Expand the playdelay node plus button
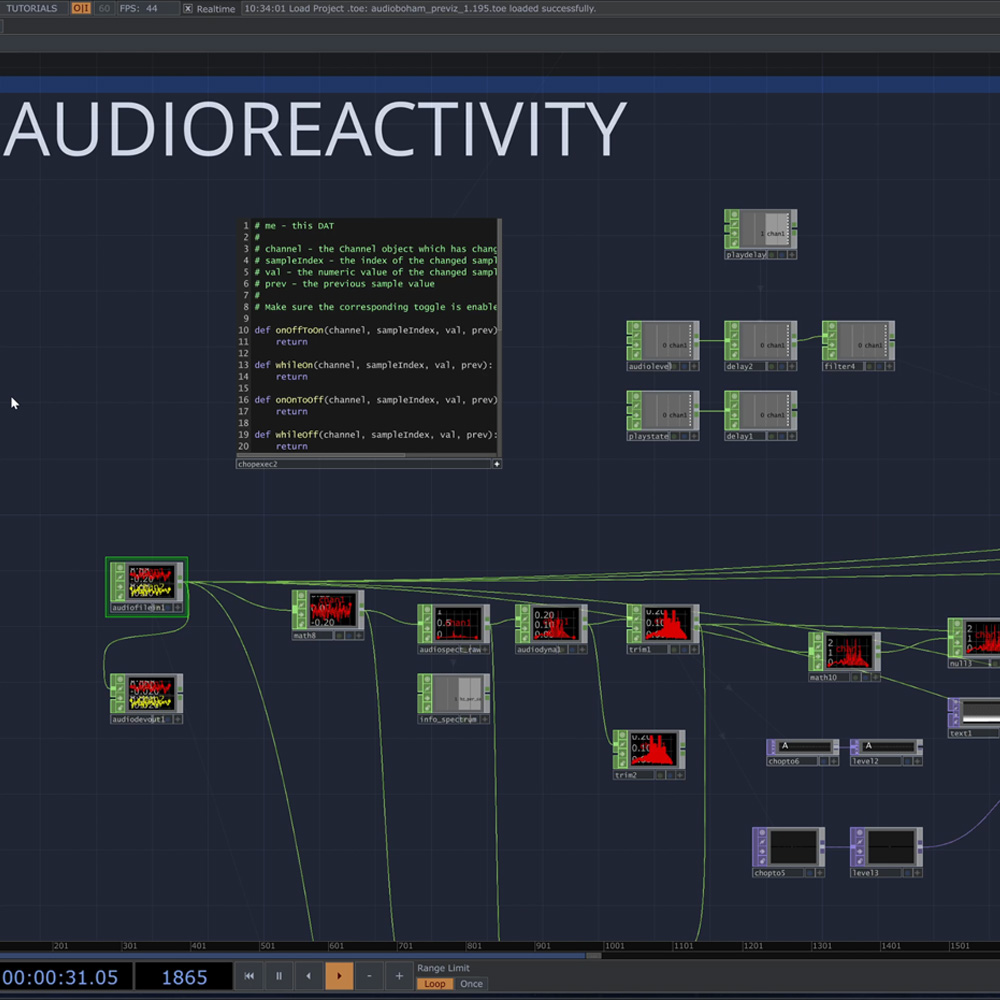Image resolution: width=1000 pixels, height=1000 pixels. (x=792, y=255)
